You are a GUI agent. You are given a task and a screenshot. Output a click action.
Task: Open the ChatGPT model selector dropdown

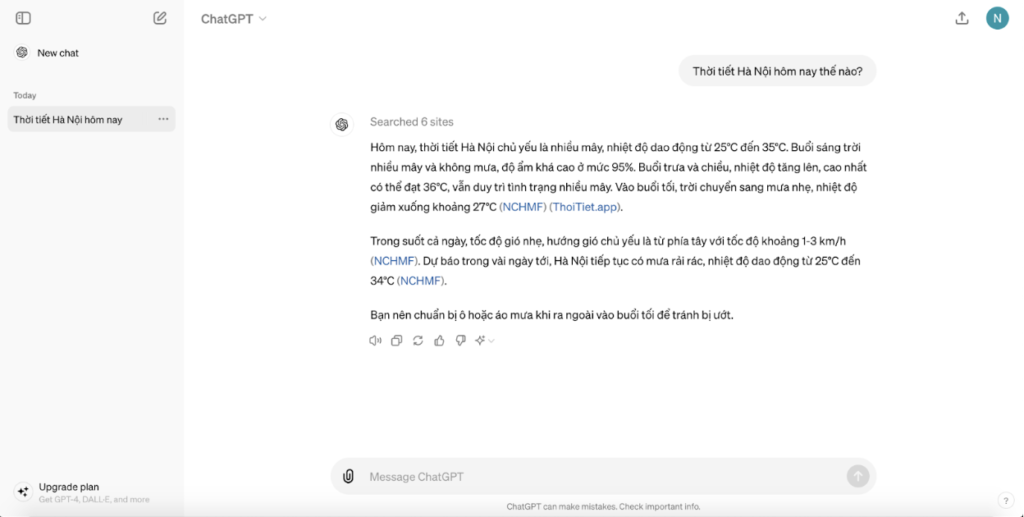click(234, 19)
